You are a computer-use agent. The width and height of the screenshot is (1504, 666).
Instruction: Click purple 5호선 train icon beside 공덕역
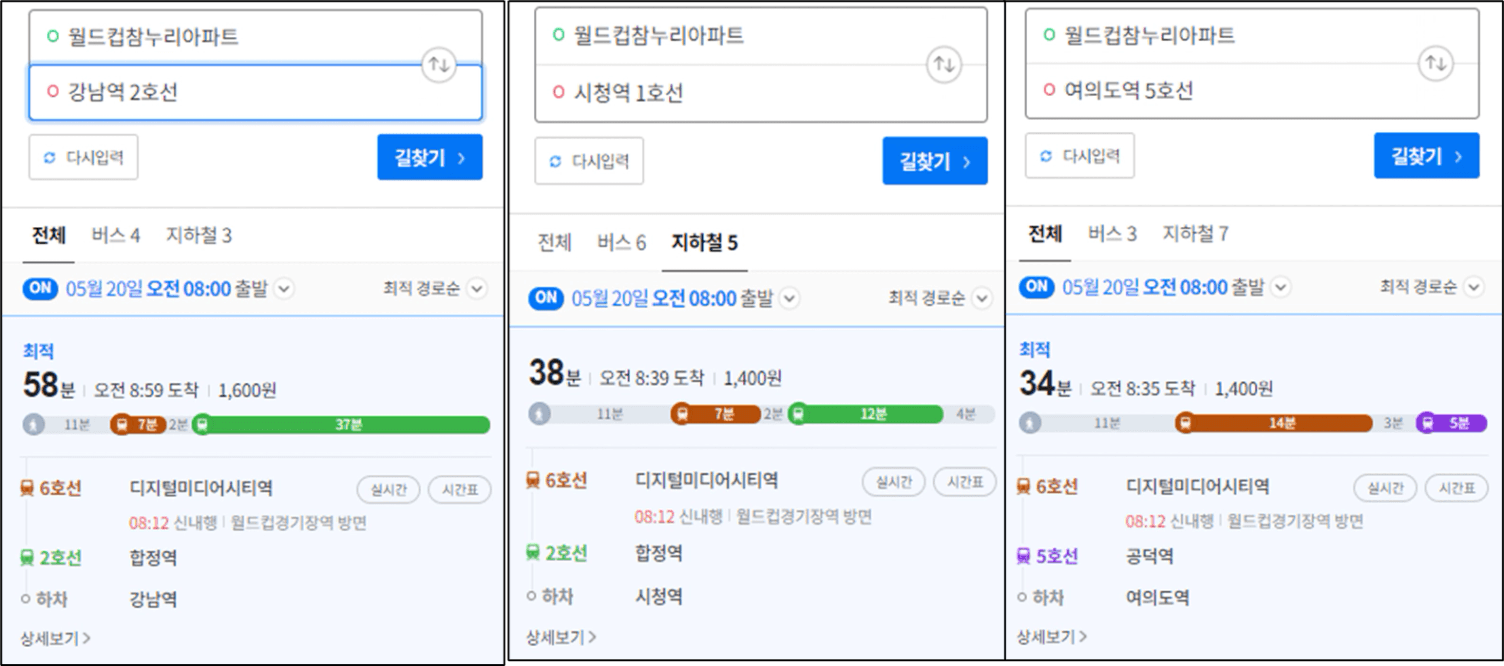(1024, 557)
